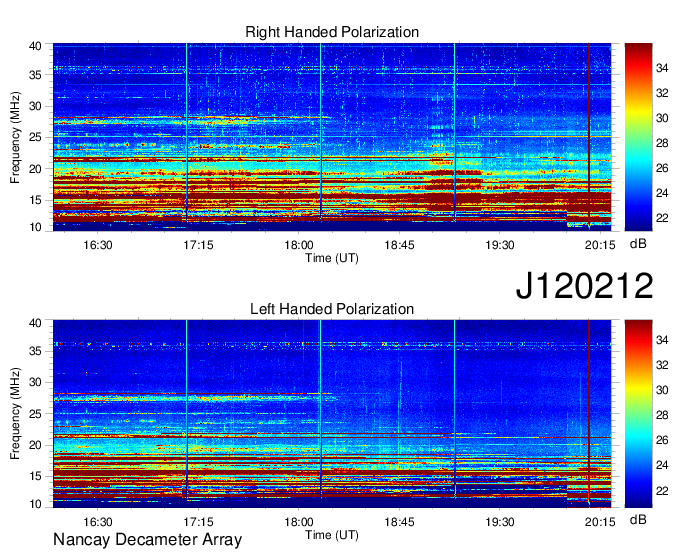Click "34" dB value on Right Handed color bar
Image resolution: width=680 pixels, height=552 pixels.
[x=662, y=68]
